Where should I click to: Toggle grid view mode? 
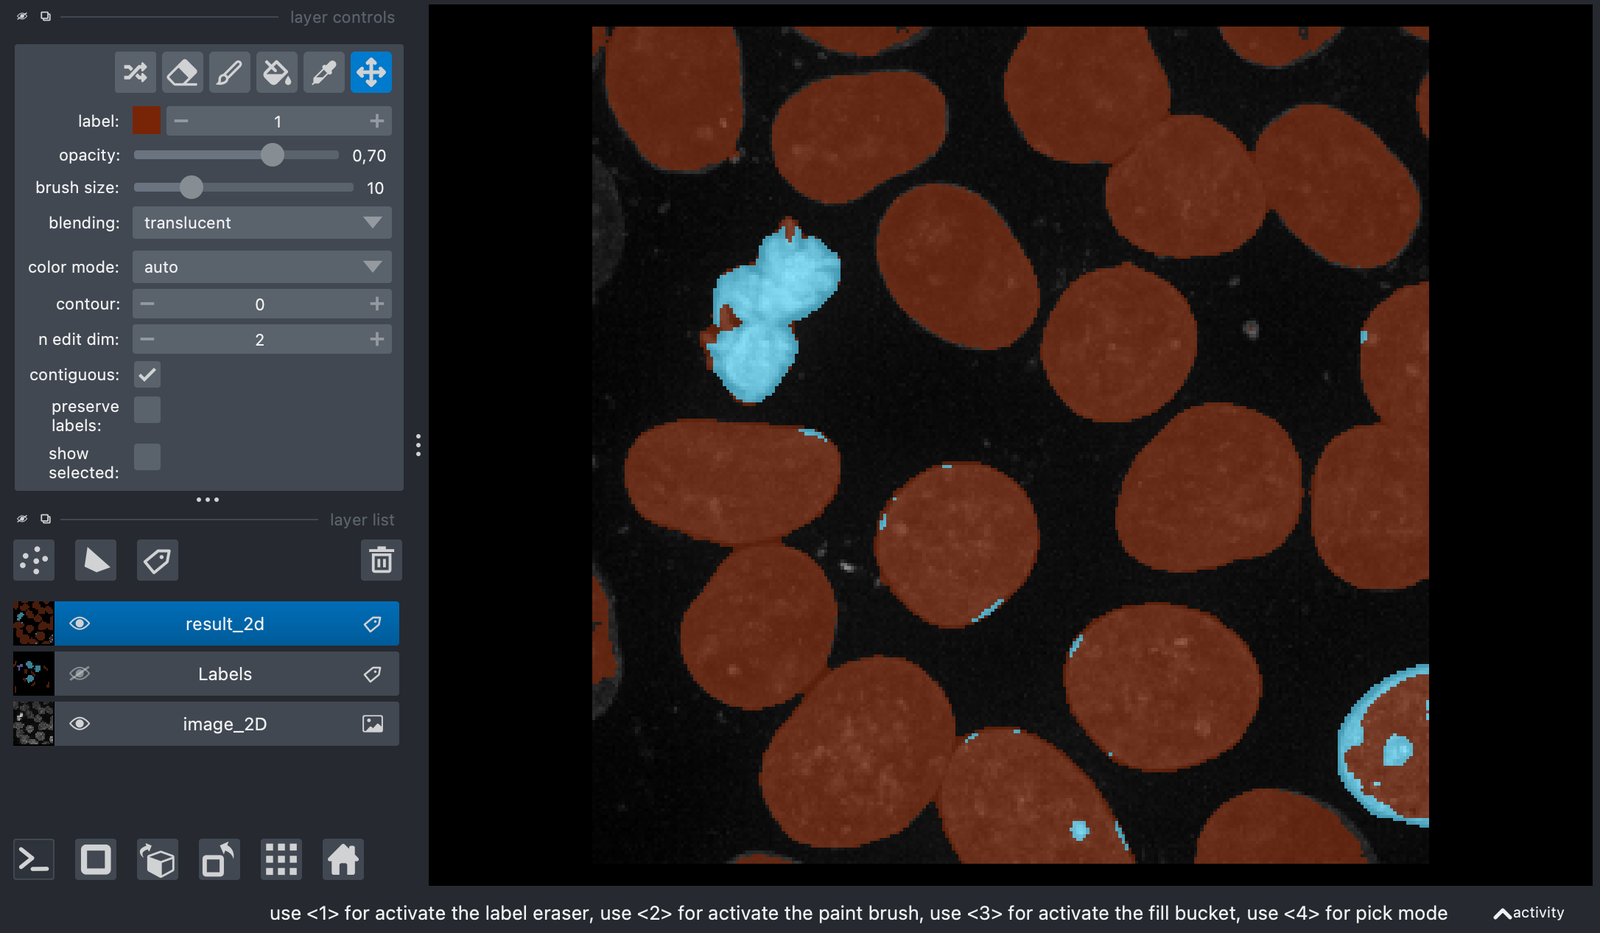click(x=281, y=859)
